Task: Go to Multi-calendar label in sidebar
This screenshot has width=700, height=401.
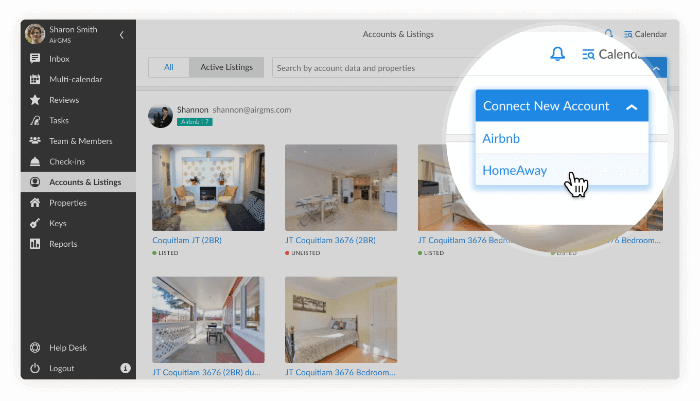Action: click(x=76, y=79)
